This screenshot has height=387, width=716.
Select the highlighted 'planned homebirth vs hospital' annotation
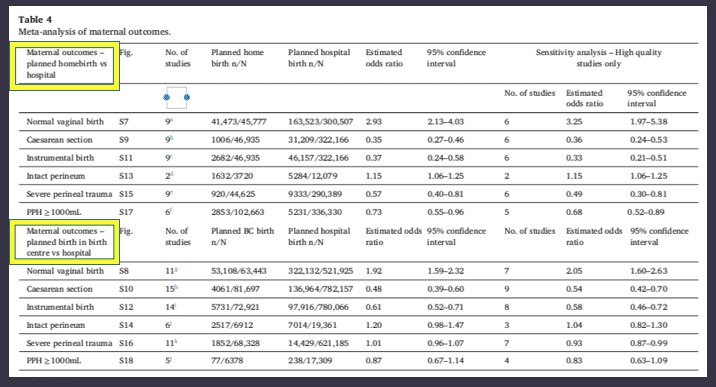coord(64,66)
